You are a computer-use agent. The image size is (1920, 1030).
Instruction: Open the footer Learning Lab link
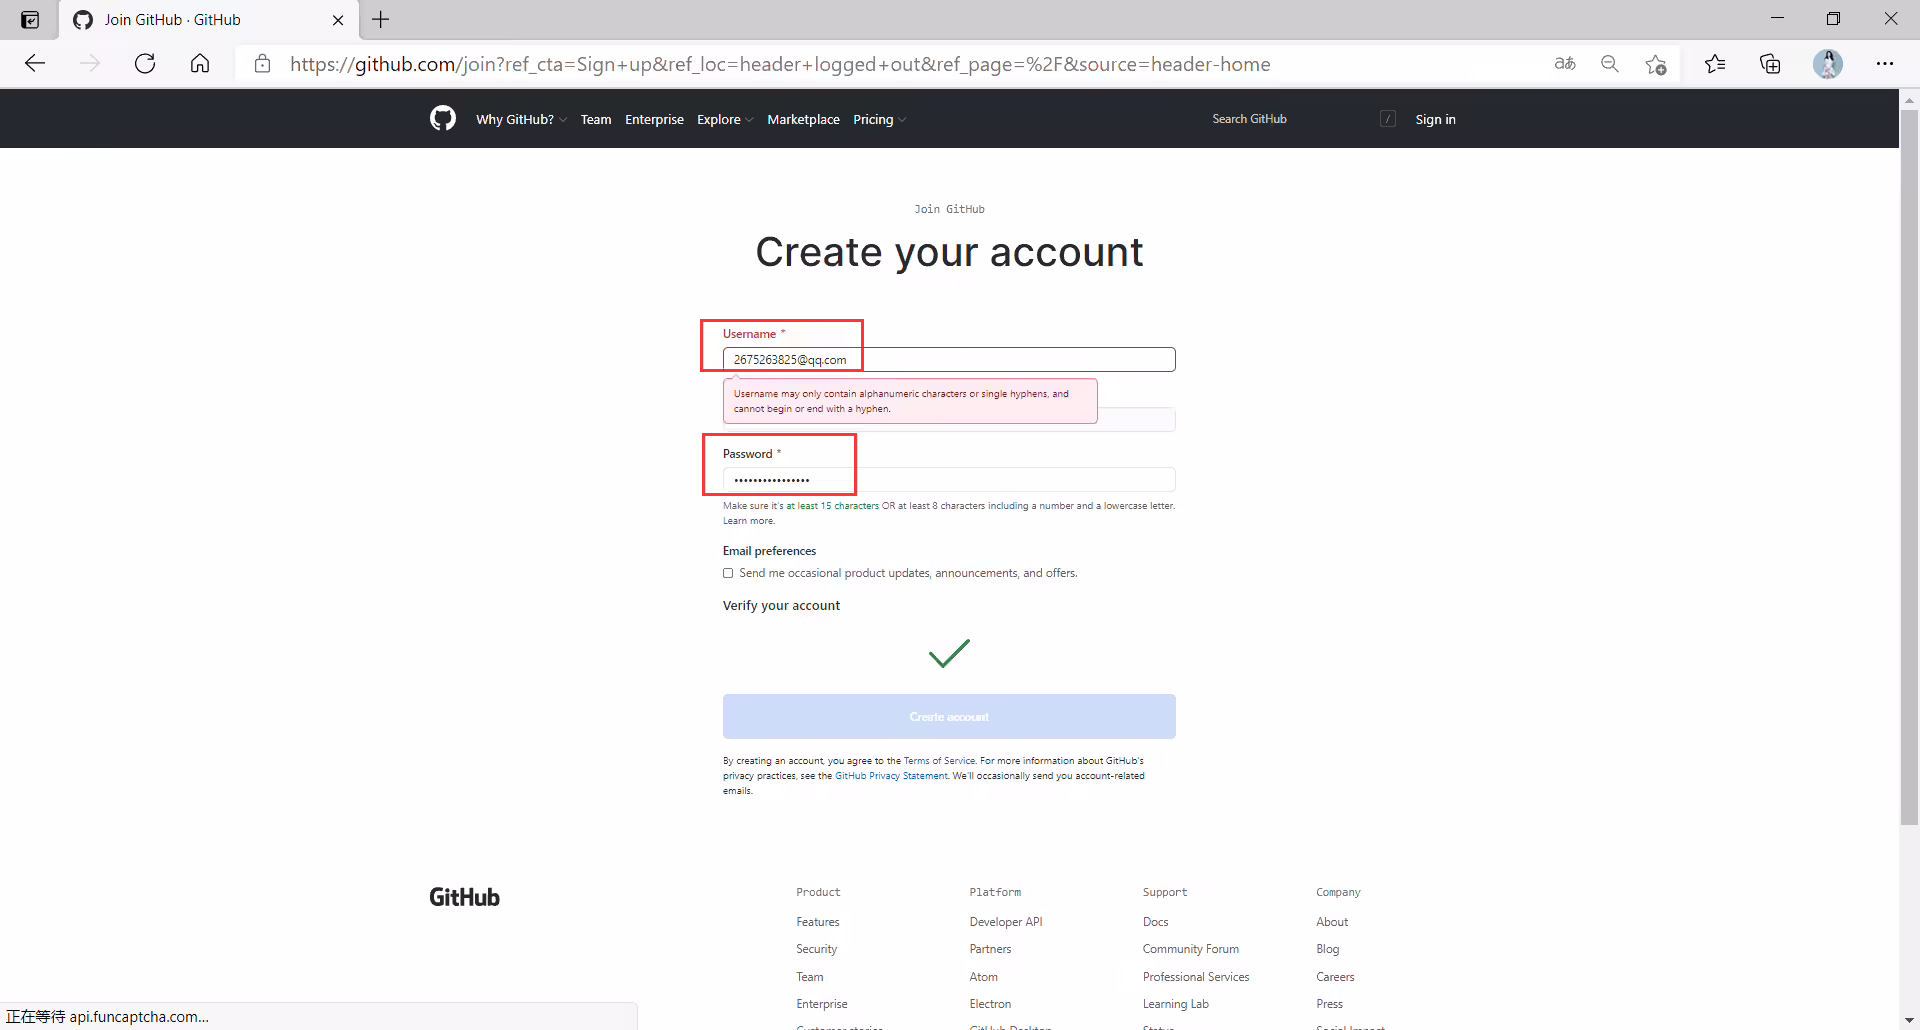(1175, 1004)
